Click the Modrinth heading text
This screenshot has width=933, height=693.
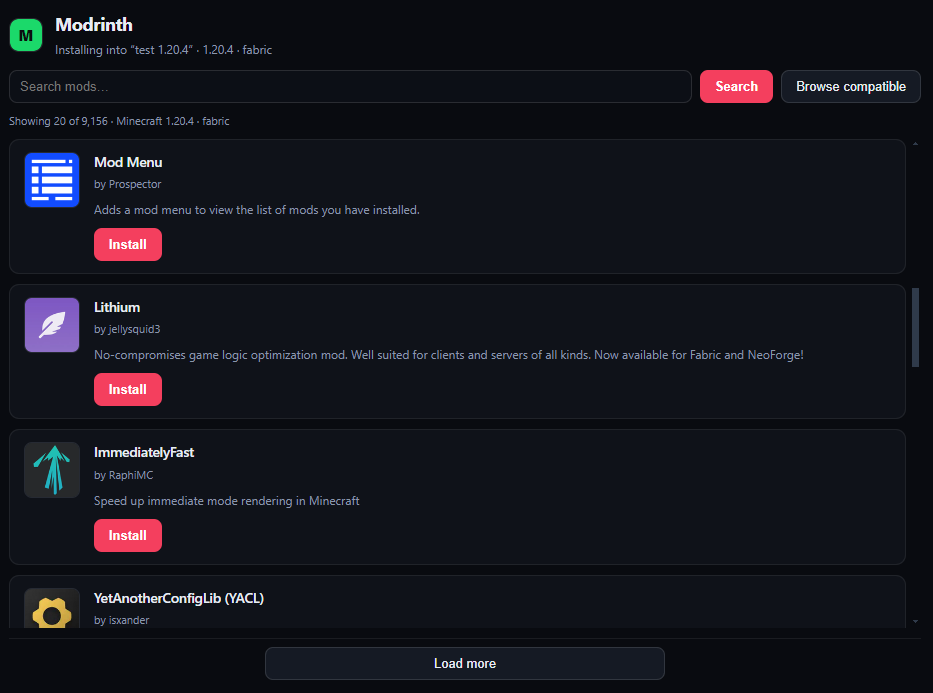94,25
